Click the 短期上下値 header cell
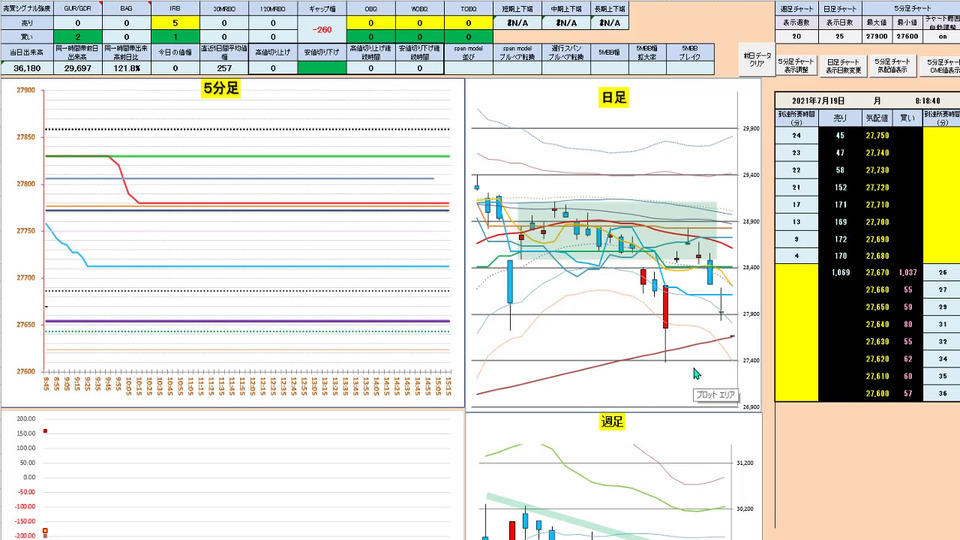The width and height of the screenshot is (960, 540). coord(517,9)
